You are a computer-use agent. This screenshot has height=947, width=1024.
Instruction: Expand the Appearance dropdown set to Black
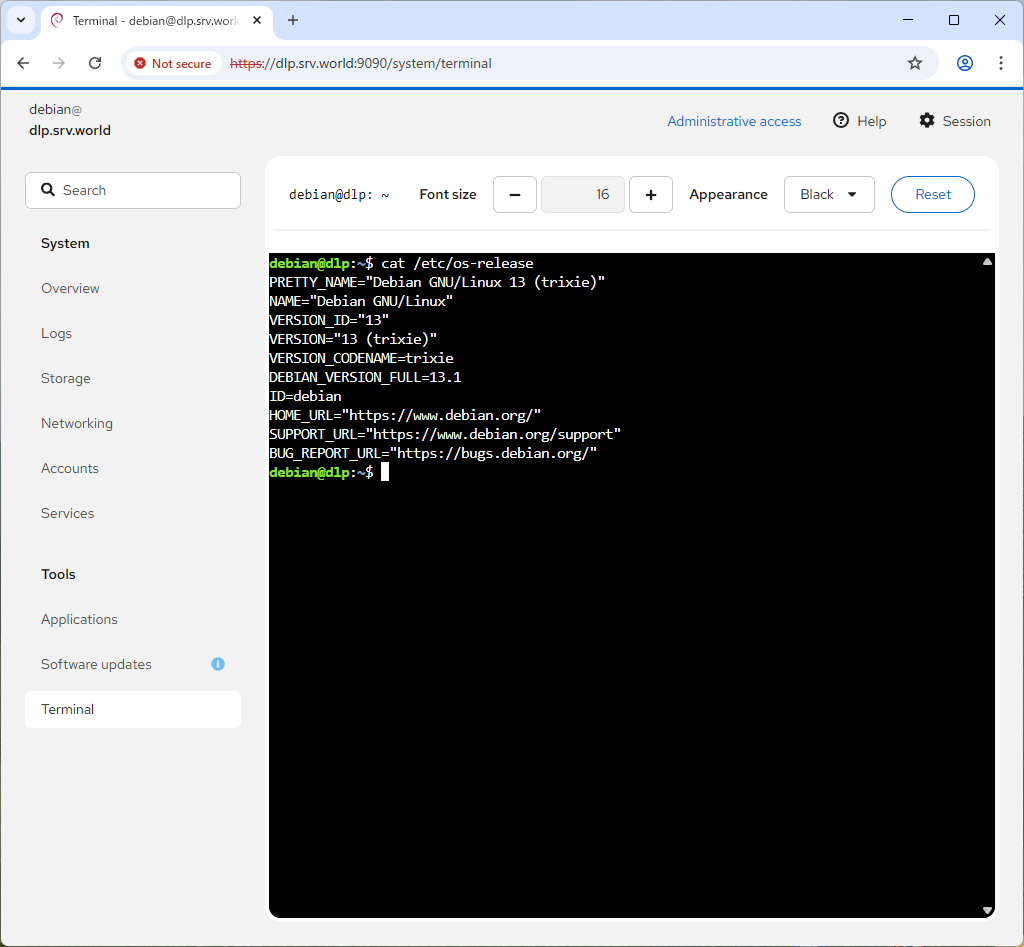[829, 195]
